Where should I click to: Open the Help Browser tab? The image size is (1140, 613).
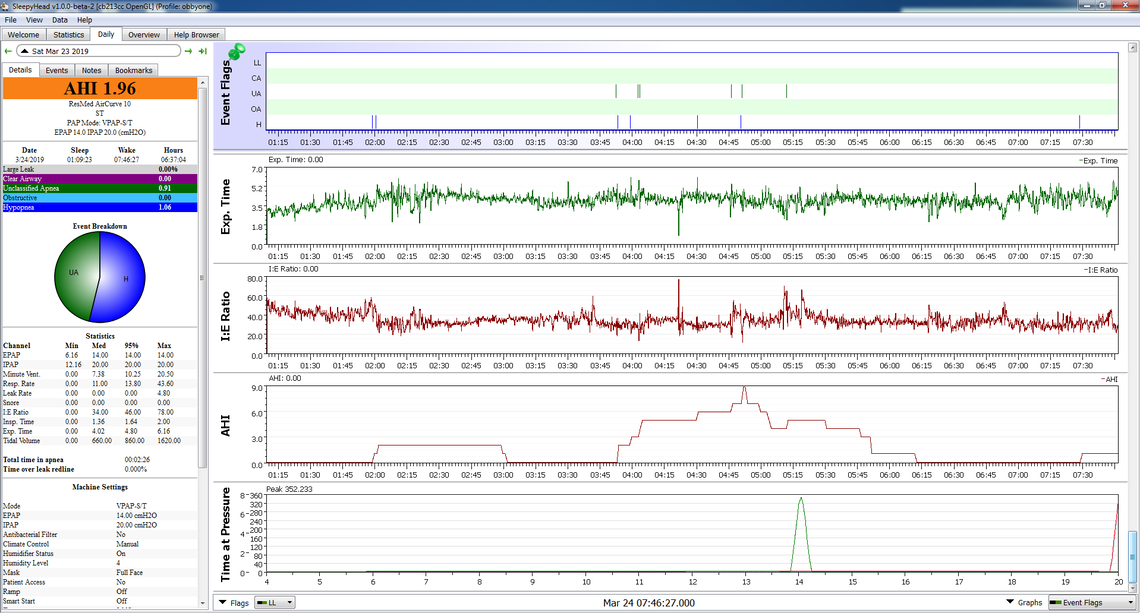(196, 34)
